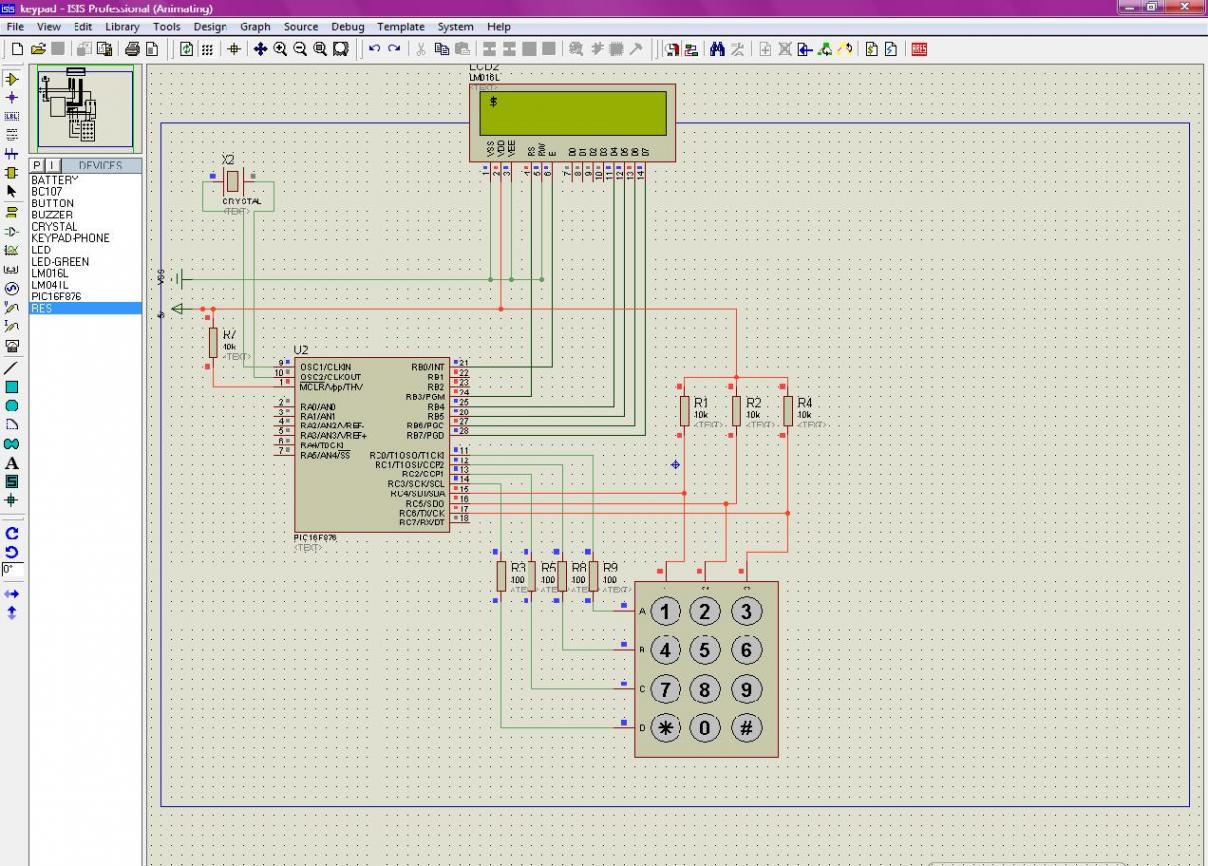Open the ARES red toolbar icon
Viewport: 1208px width, 866px height.
[919, 49]
